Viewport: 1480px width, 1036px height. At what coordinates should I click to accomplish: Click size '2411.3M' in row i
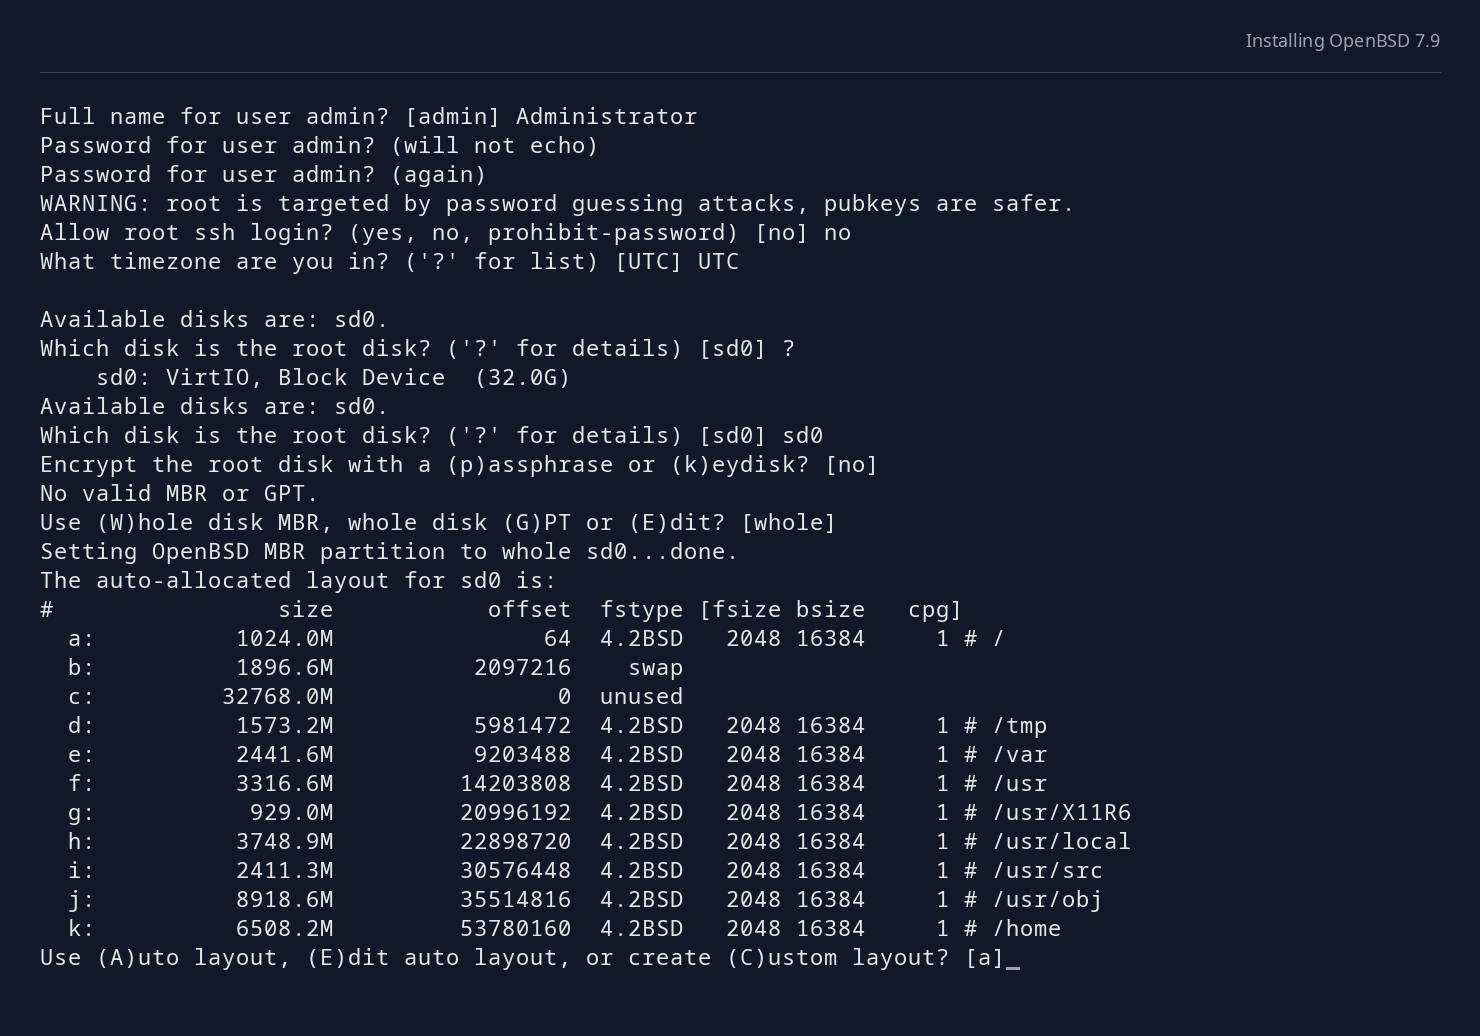click(284, 870)
